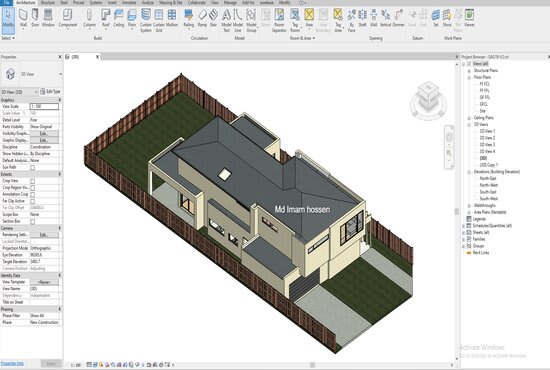Click the View Template None button
The height and width of the screenshot is (370, 550).
click(x=44, y=282)
